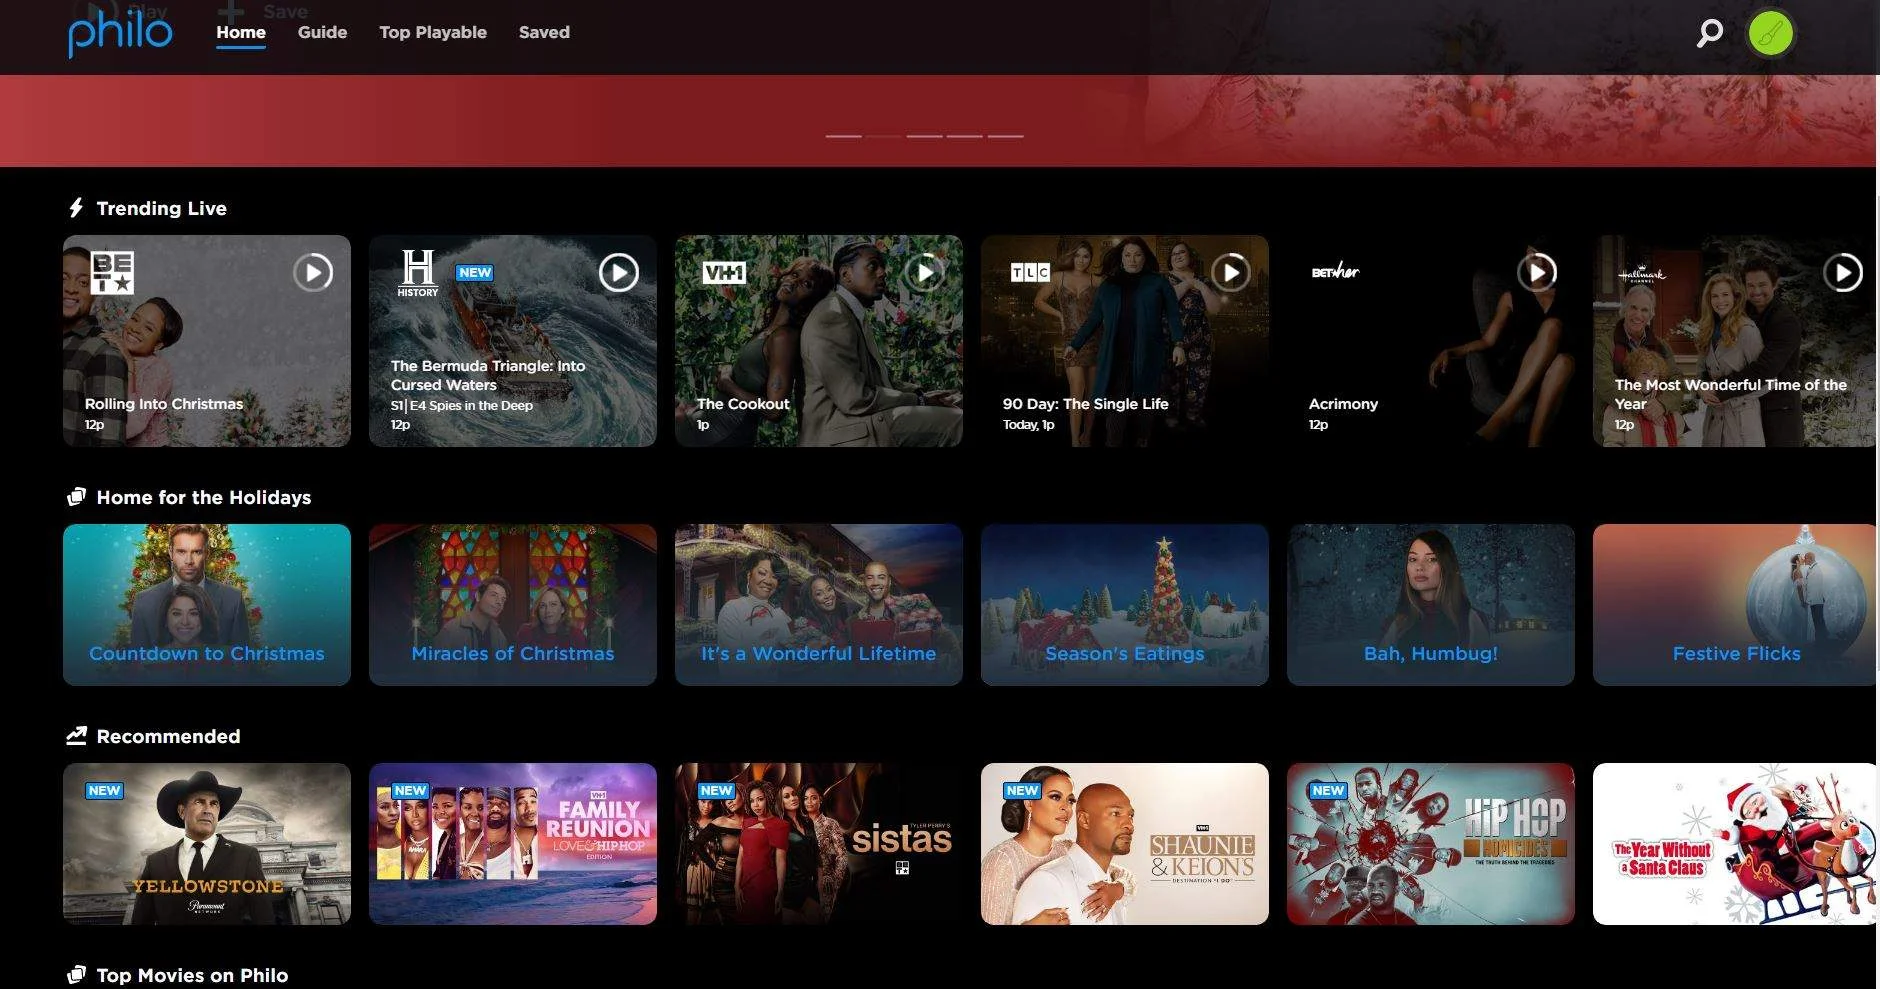Open the Sistas show card
1880x989 pixels.
click(819, 844)
